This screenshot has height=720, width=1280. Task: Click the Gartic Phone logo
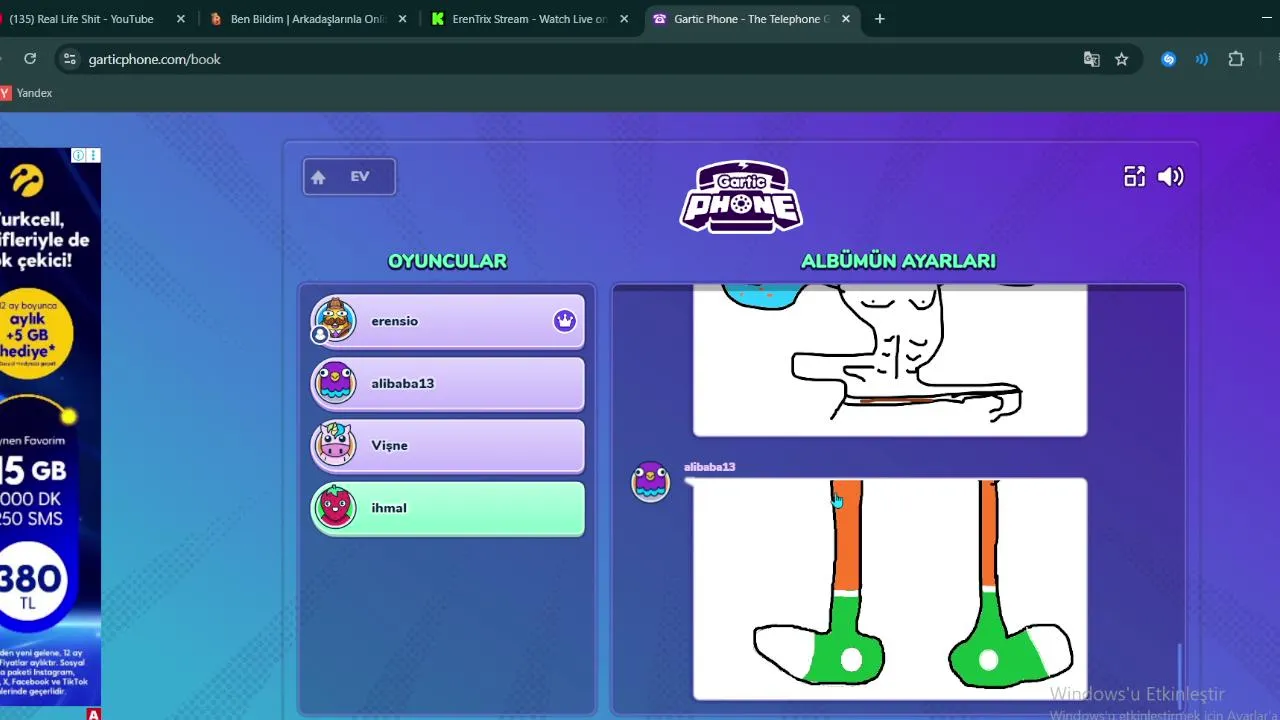pyautogui.click(x=741, y=197)
